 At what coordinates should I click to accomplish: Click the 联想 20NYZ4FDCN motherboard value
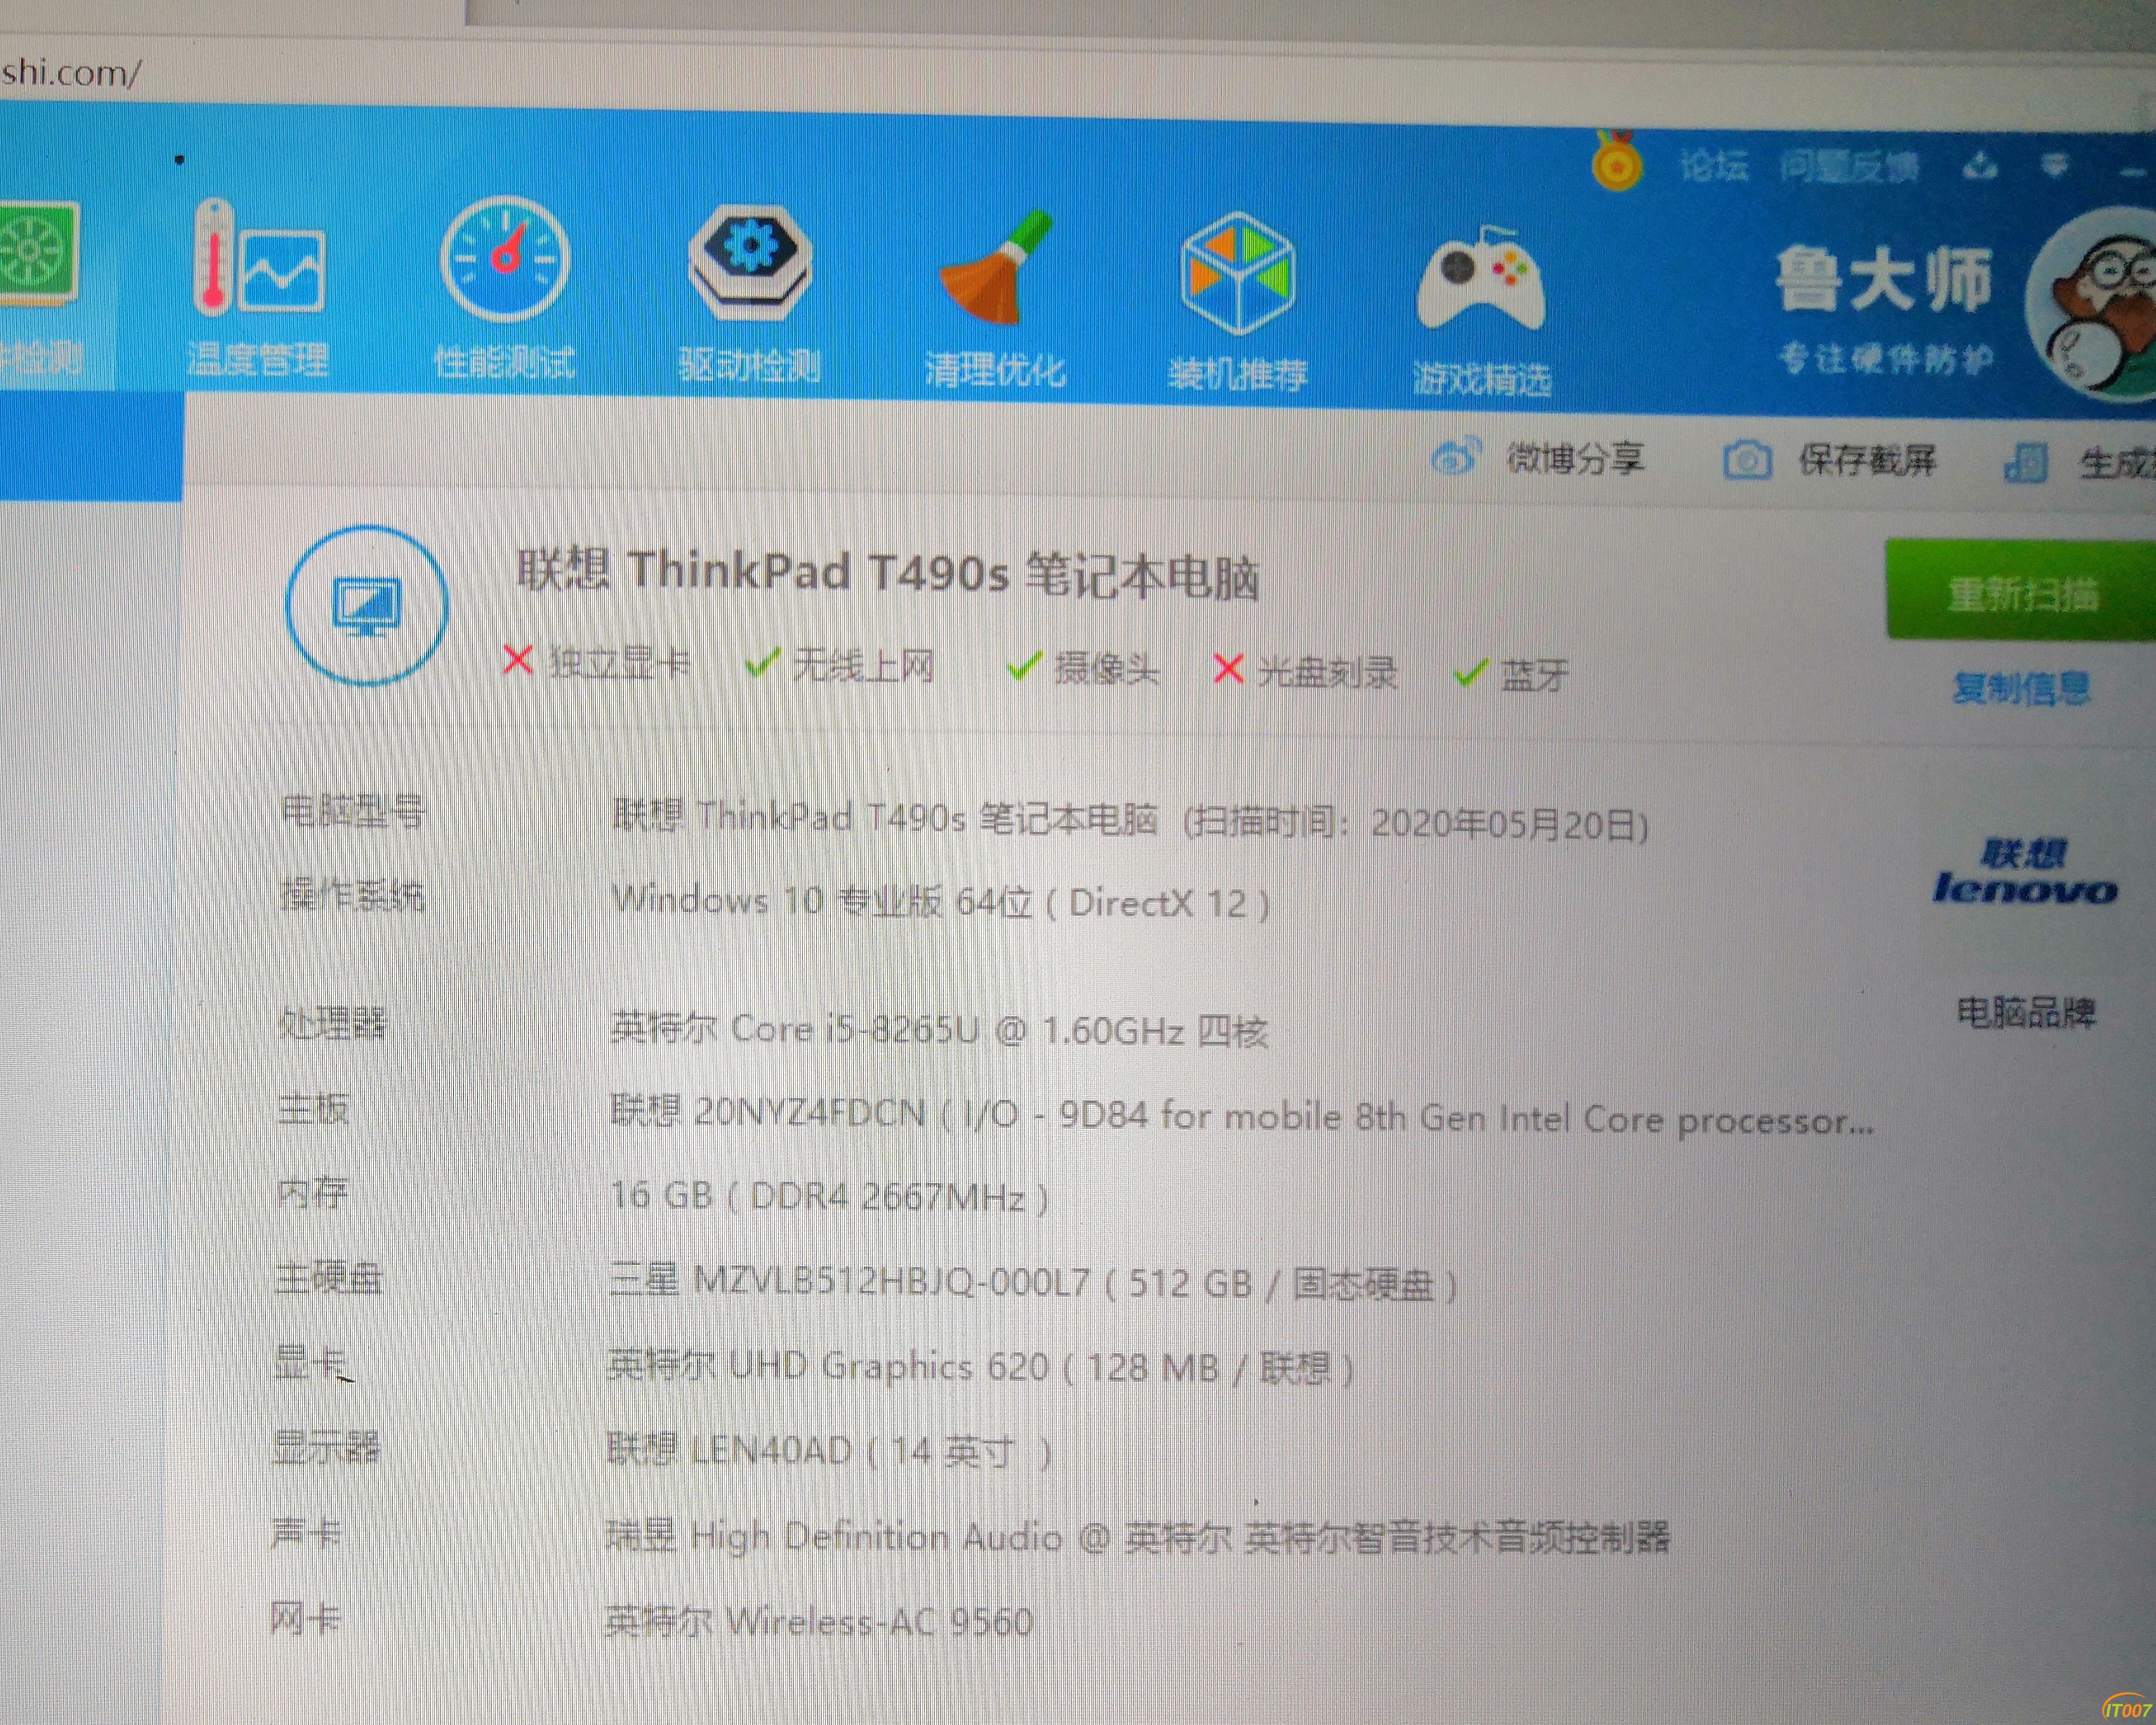pos(1242,1116)
